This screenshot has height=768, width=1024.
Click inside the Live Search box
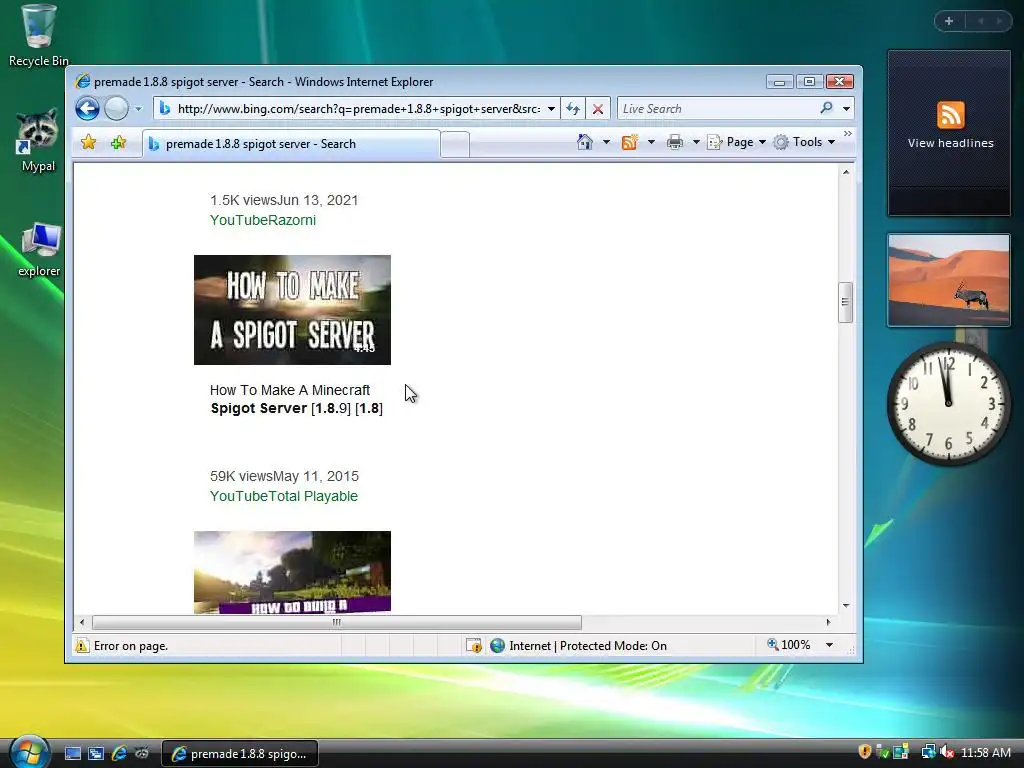pos(717,109)
